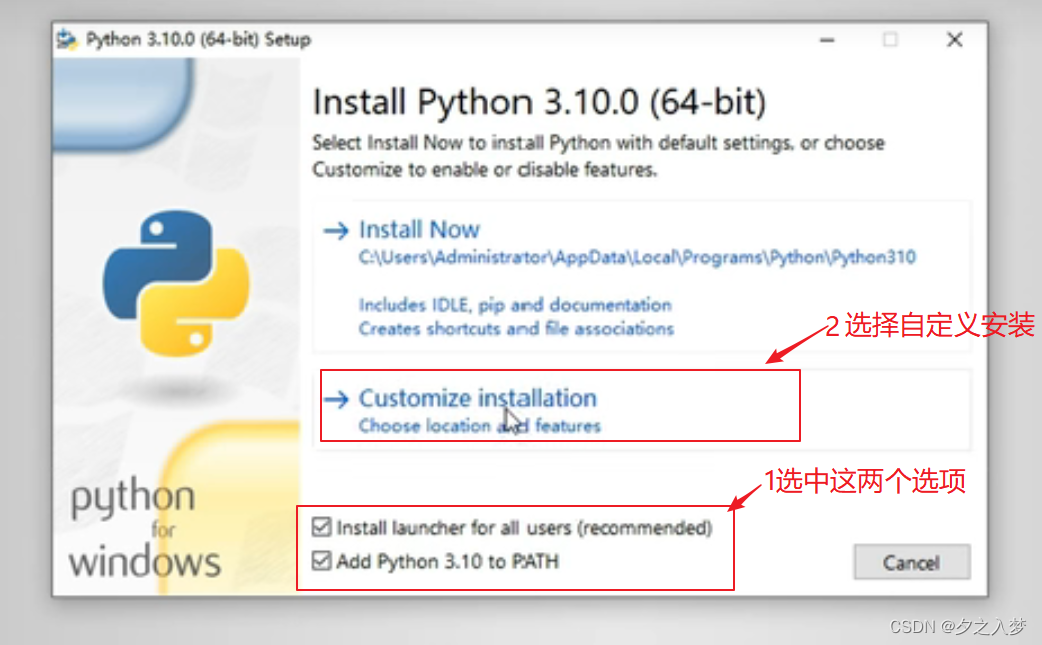The width and height of the screenshot is (1042, 645).
Task: Expand the Customize installation section
Action: click(x=479, y=398)
